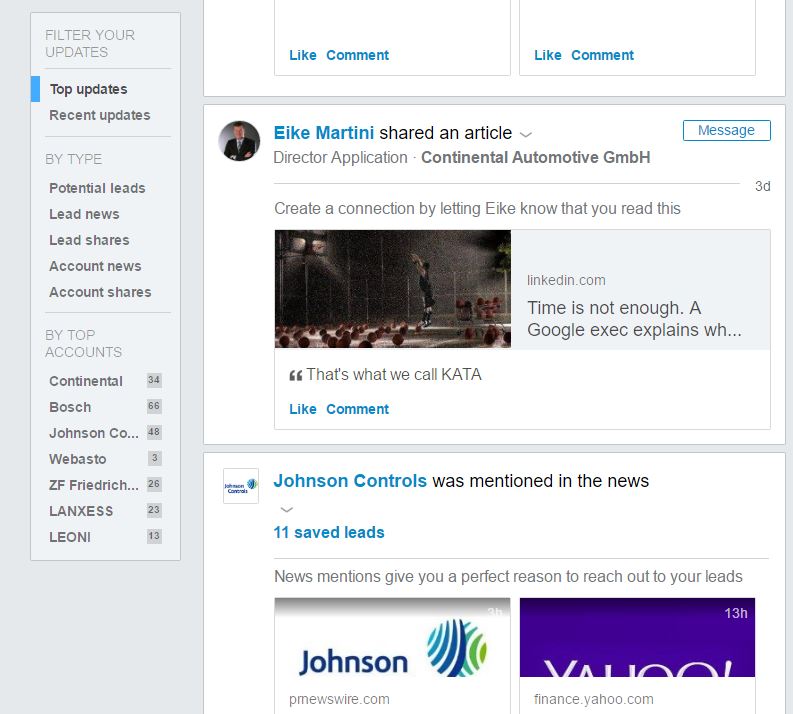Click the quote That's what we call KATA
Viewport: 793px width, 714px height.
pos(393,375)
